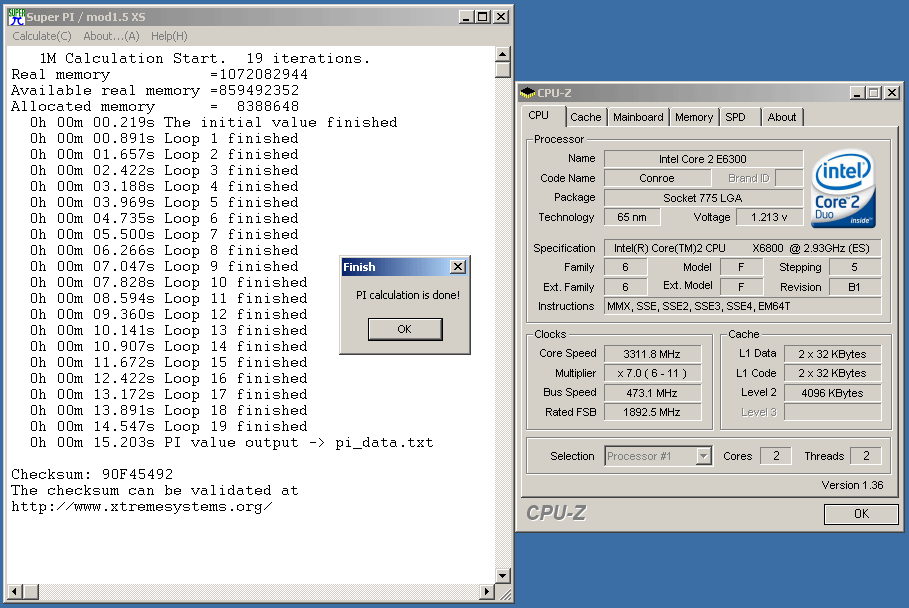
Task: Click the CPU-Z title bar chip icon
Action: [x=528, y=93]
